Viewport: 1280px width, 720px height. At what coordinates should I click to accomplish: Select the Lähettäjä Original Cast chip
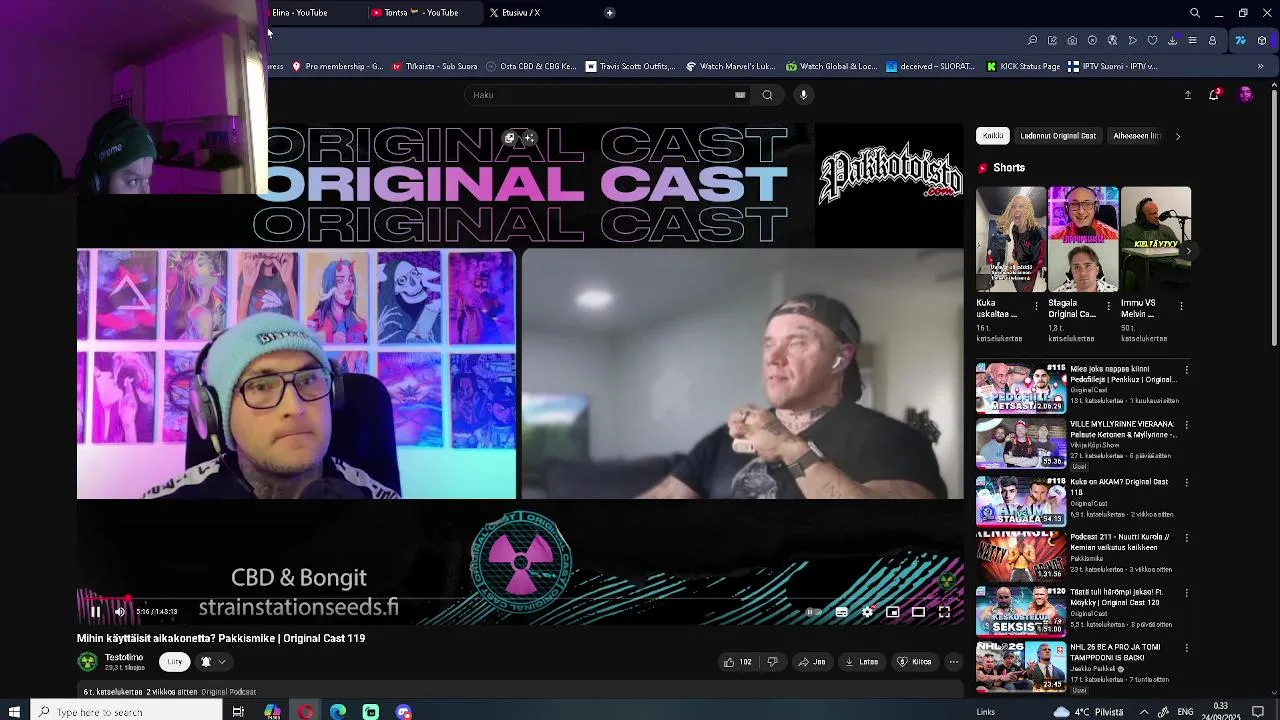click(1058, 136)
